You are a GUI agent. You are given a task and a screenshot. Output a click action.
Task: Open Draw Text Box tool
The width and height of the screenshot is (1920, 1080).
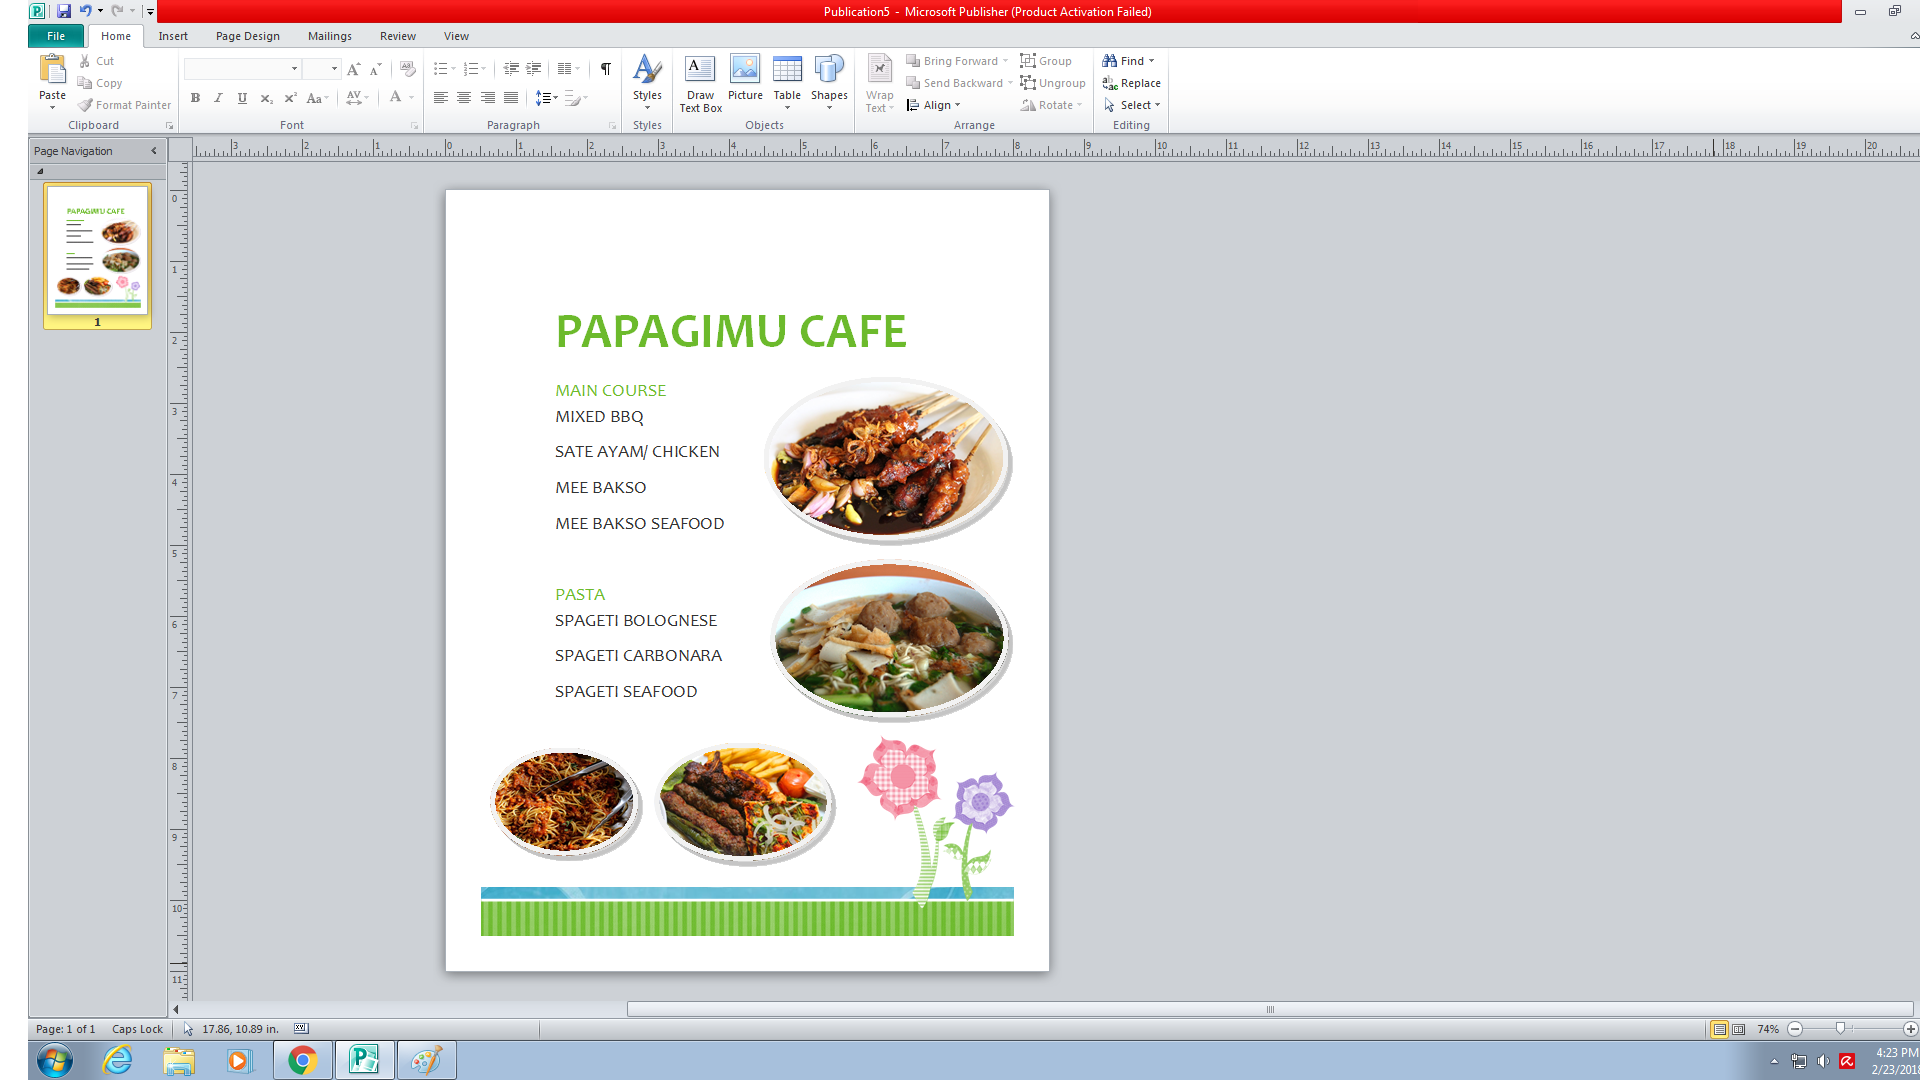tap(700, 82)
